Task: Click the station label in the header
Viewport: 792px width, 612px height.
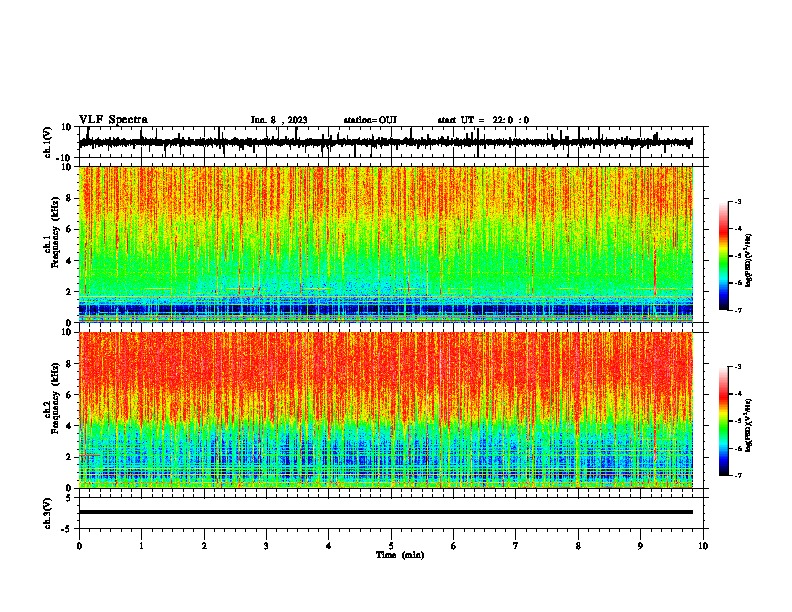Action: pos(370,120)
